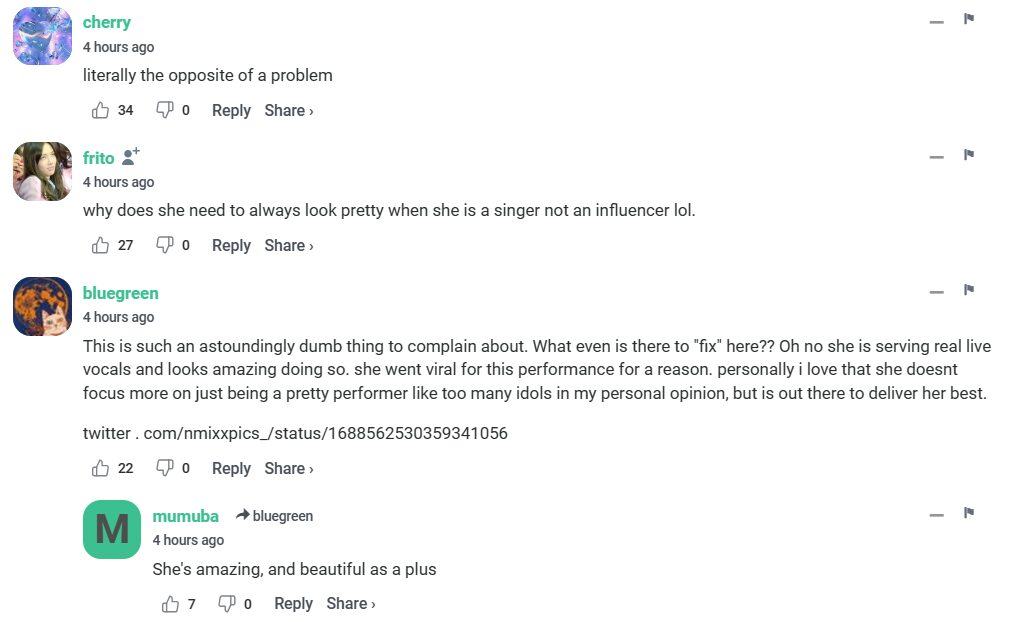This screenshot has height=622, width=1009.
Task: Open cherry's avatar thumbnail
Action: click(42, 36)
